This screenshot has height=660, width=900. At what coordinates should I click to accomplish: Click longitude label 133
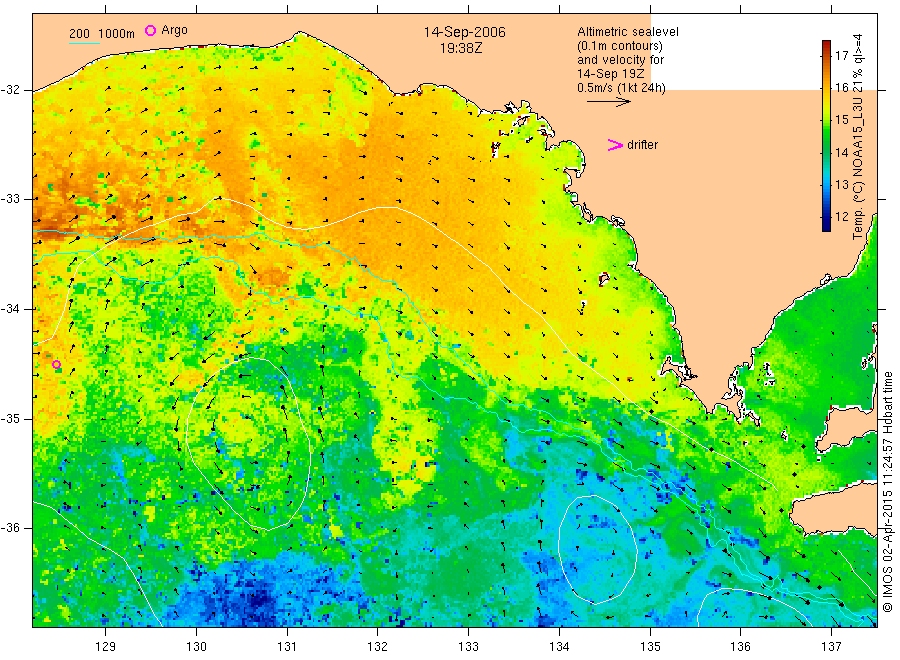pyautogui.click(x=468, y=647)
